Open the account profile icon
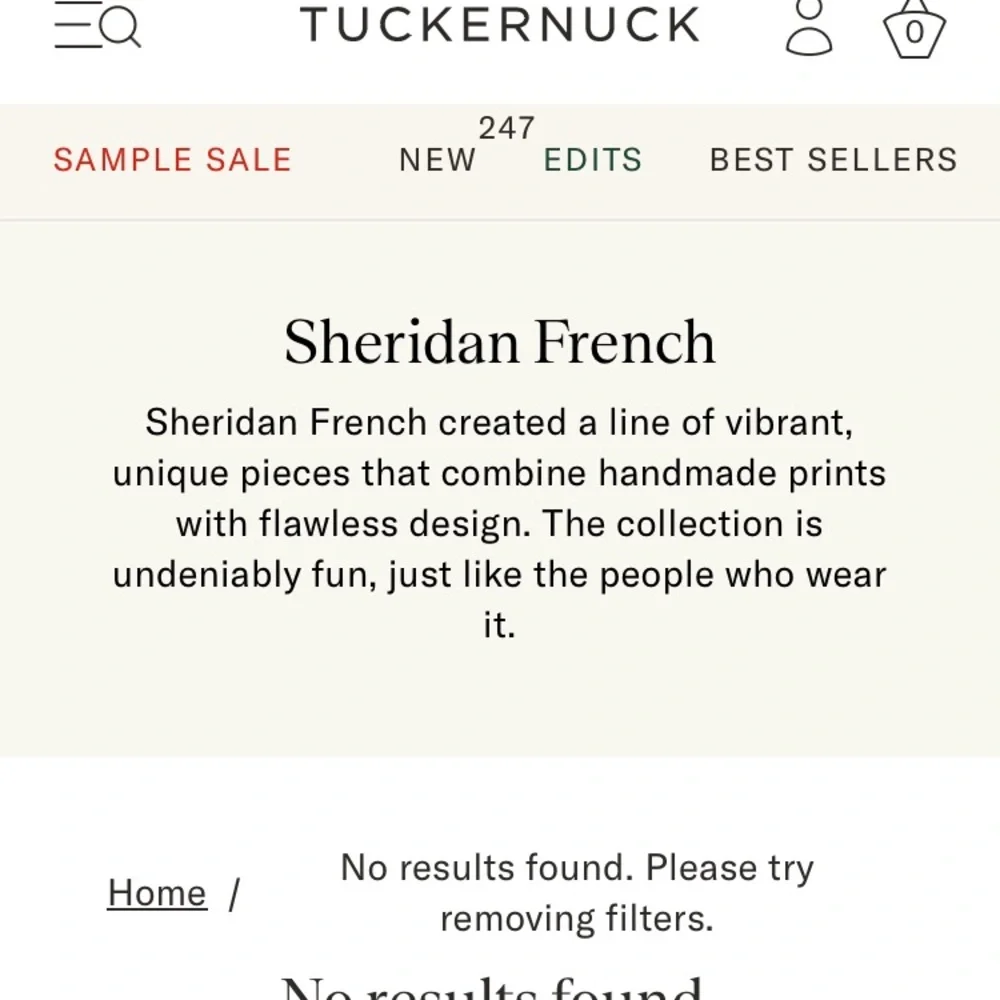This screenshot has height=1000, width=1000. (809, 27)
